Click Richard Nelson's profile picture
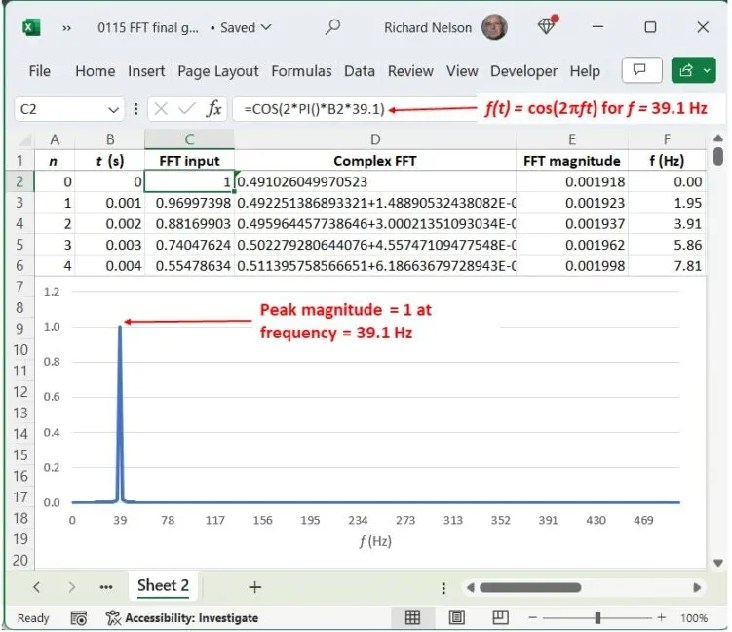This screenshot has height=632, width=732. pyautogui.click(x=494, y=28)
